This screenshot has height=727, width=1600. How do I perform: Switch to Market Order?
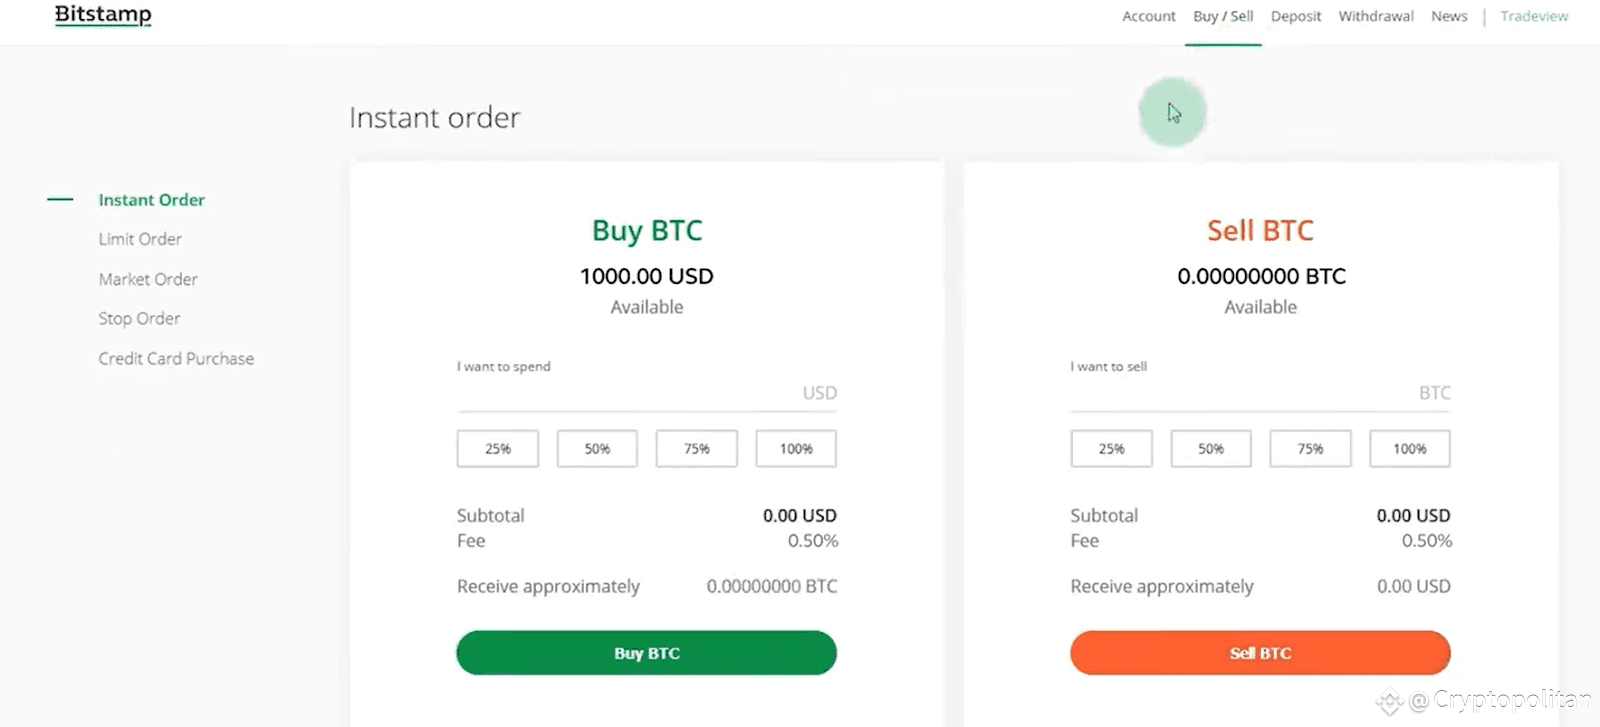[148, 279]
